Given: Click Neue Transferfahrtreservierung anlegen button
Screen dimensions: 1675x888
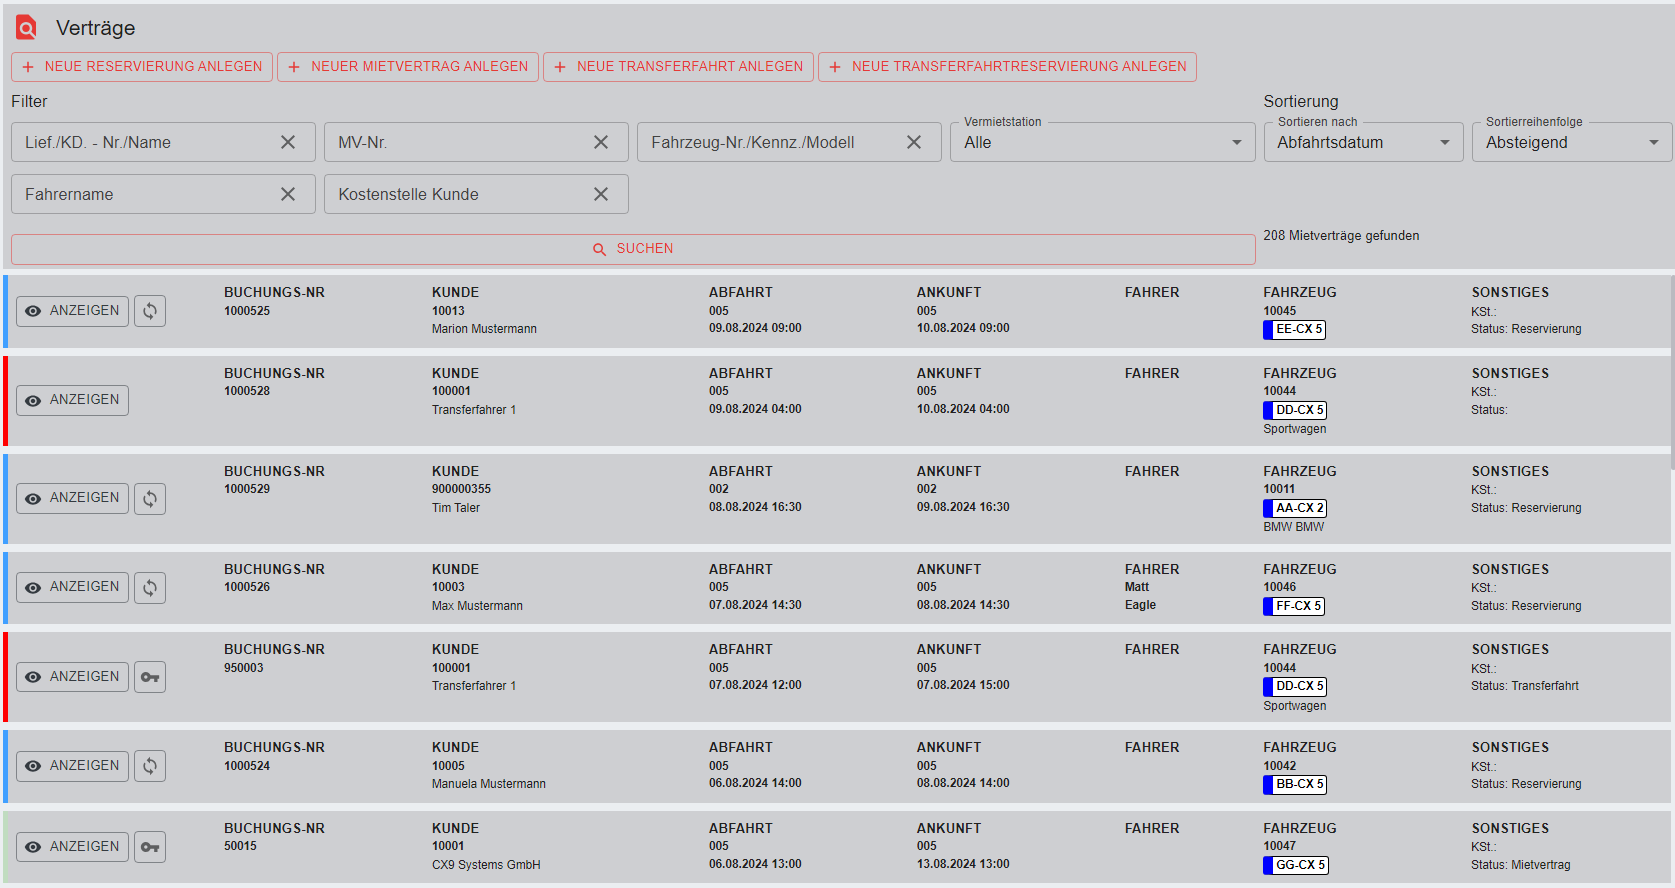Looking at the screenshot, I should (x=1007, y=67).
